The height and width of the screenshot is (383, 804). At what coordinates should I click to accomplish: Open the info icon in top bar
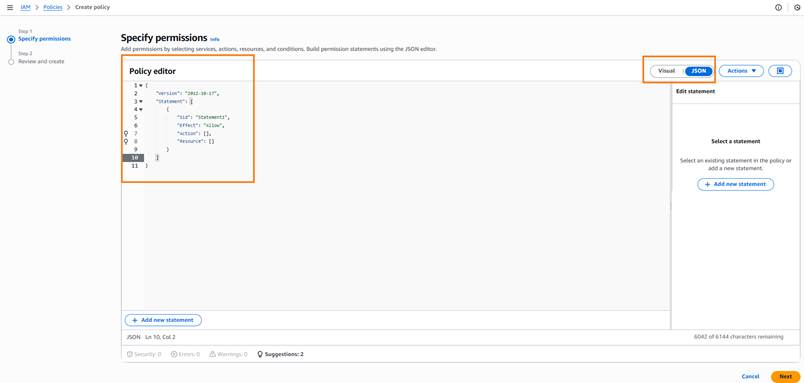778,8
